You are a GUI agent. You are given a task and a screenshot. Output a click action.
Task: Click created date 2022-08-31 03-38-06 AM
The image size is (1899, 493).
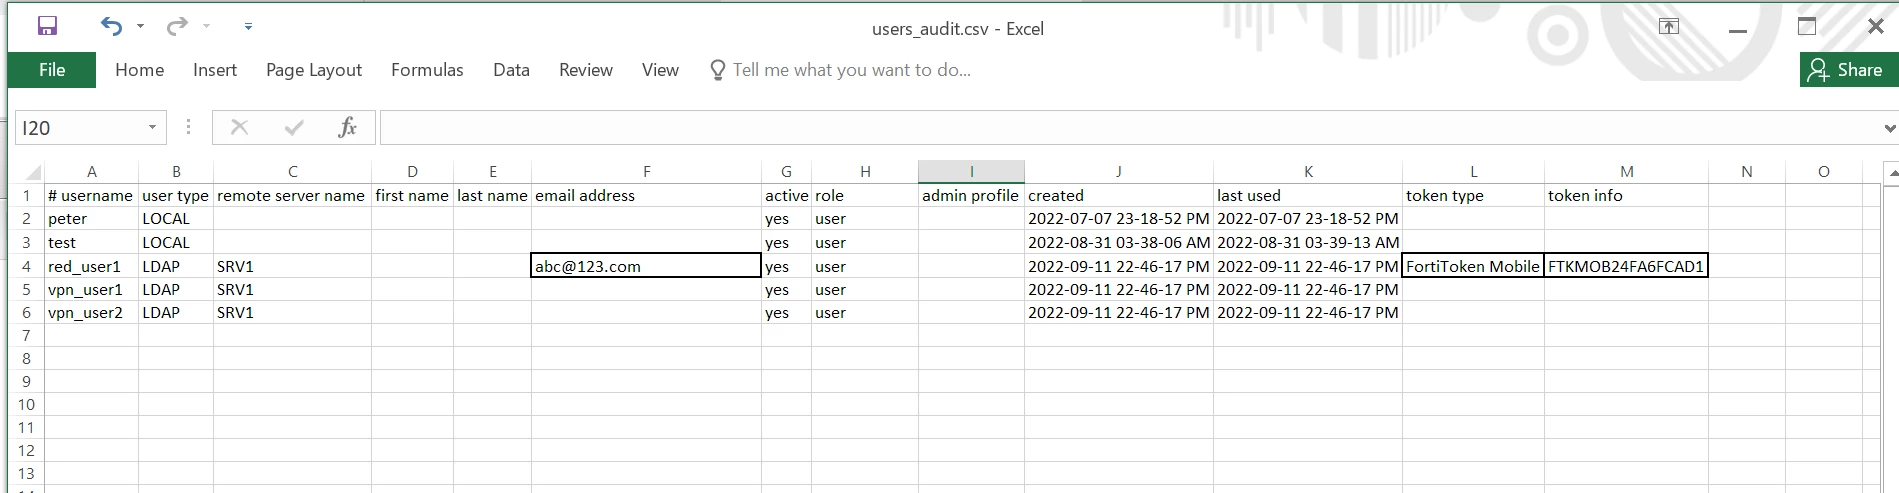pyautogui.click(x=1119, y=242)
